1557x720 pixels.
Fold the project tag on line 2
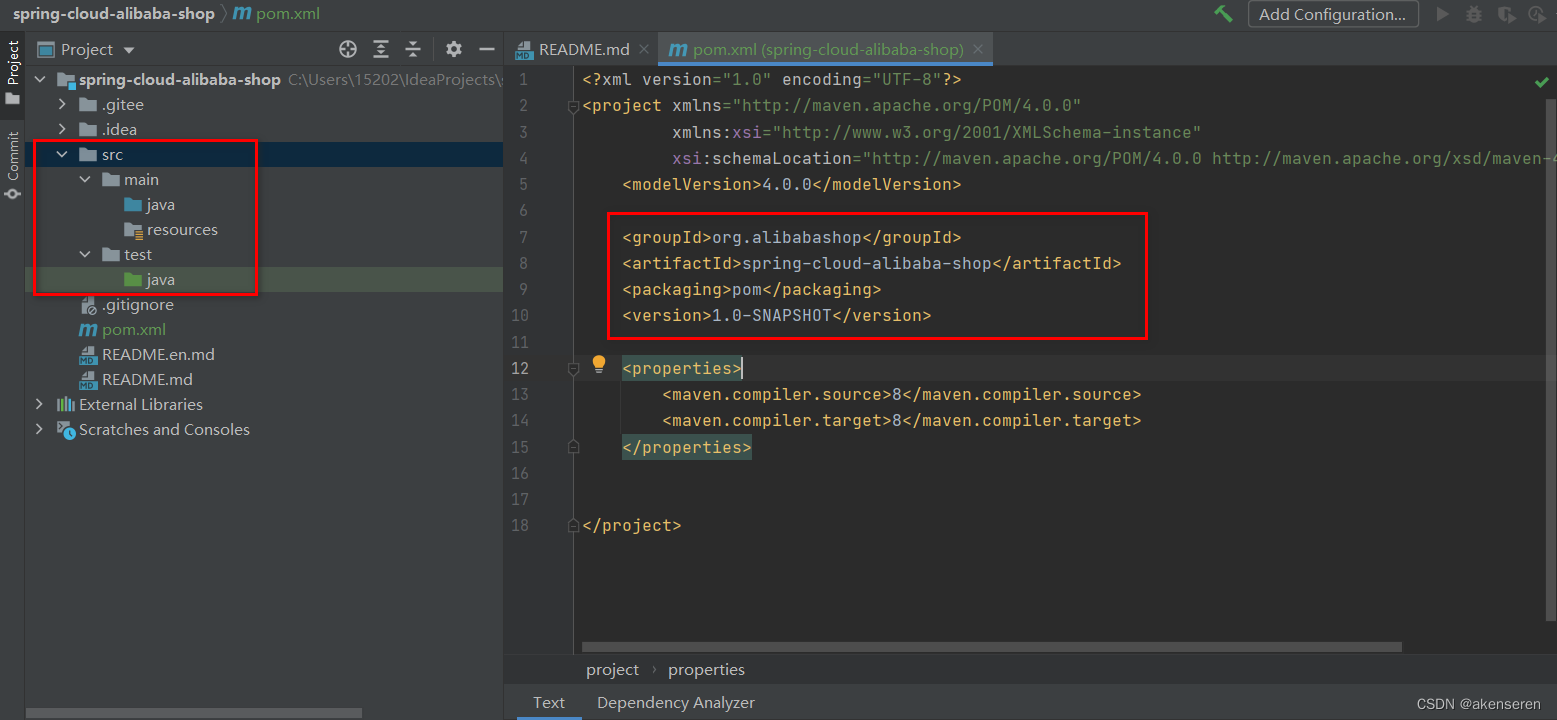573,106
